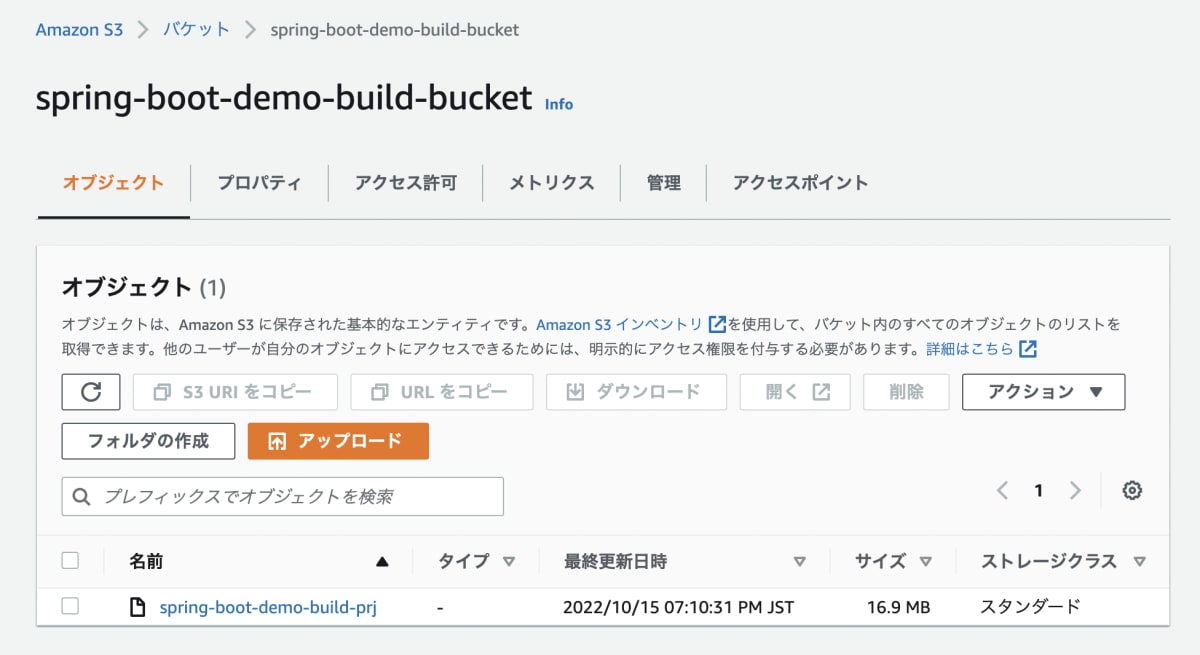Switch to the オブジェクト tab
Viewport: 1200px width, 655px height.
pyautogui.click(x=113, y=183)
